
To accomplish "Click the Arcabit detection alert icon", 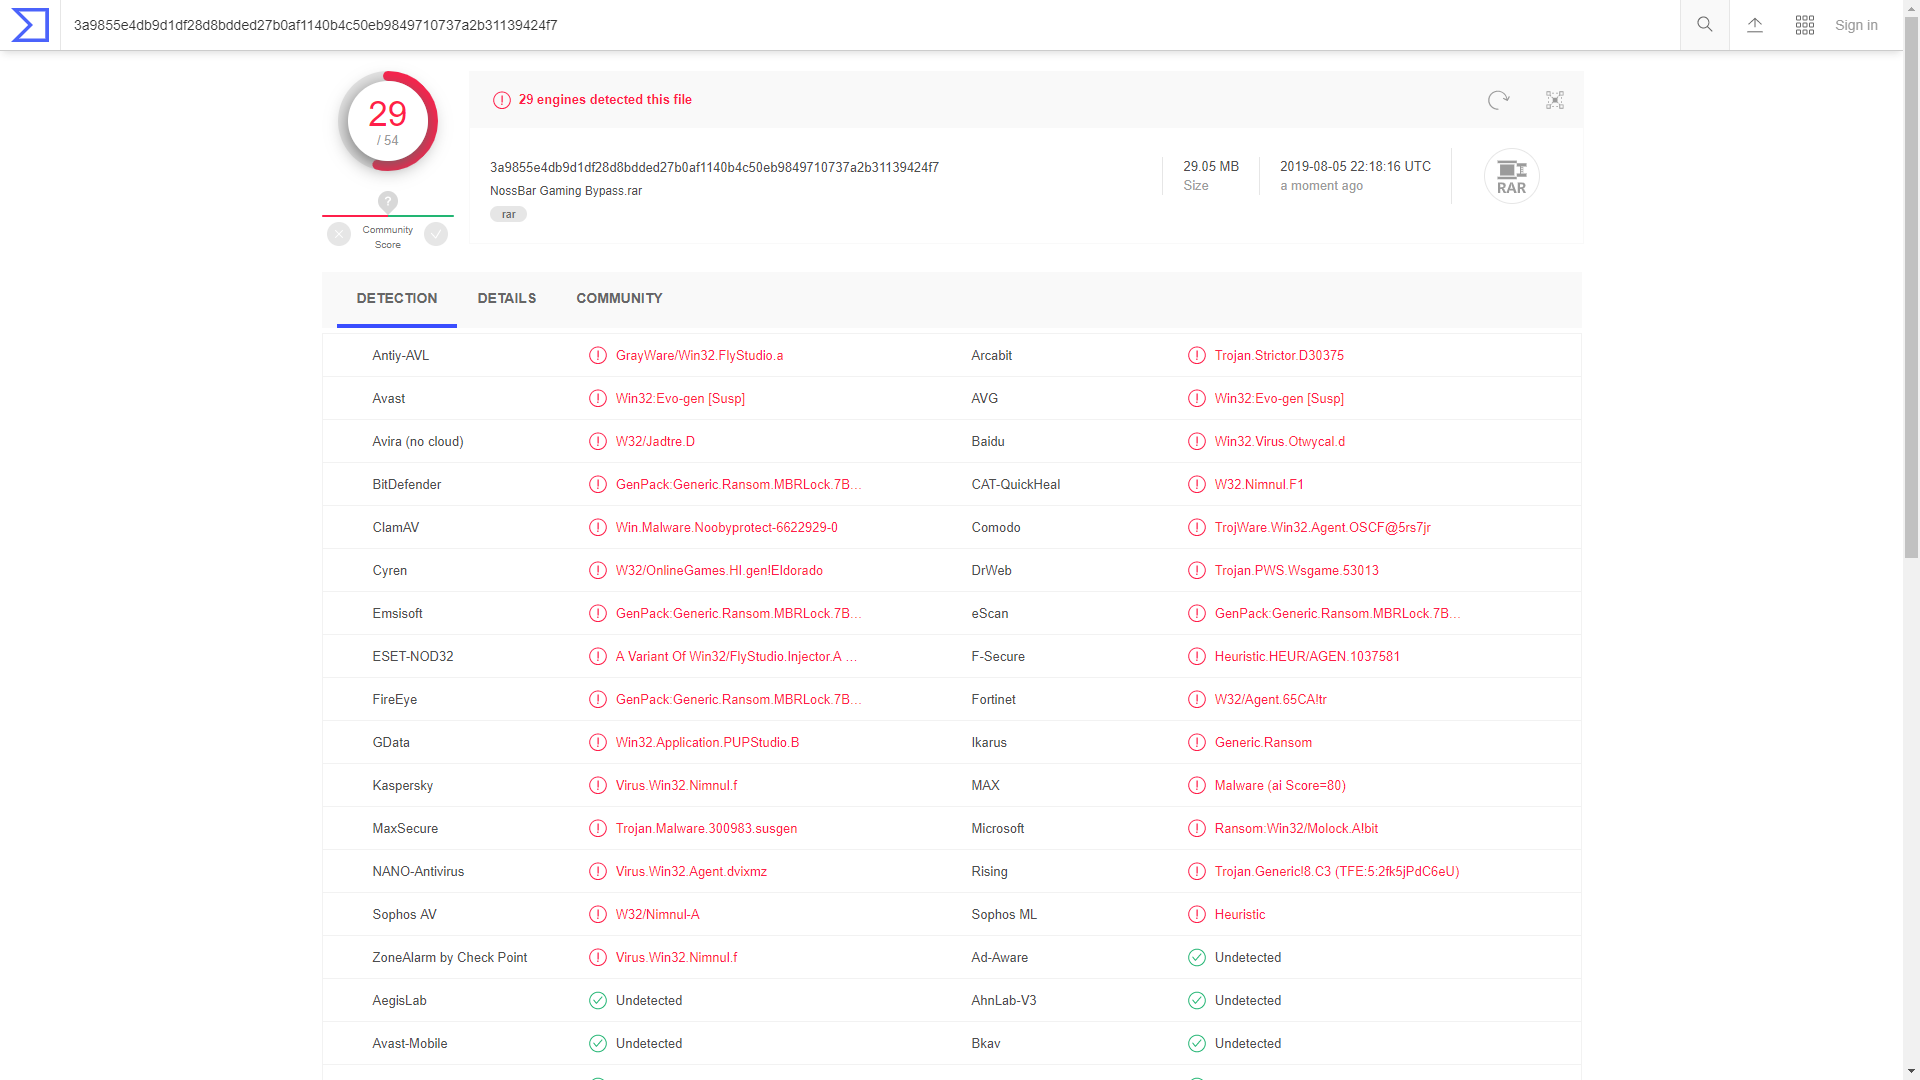I will [1197, 356].
